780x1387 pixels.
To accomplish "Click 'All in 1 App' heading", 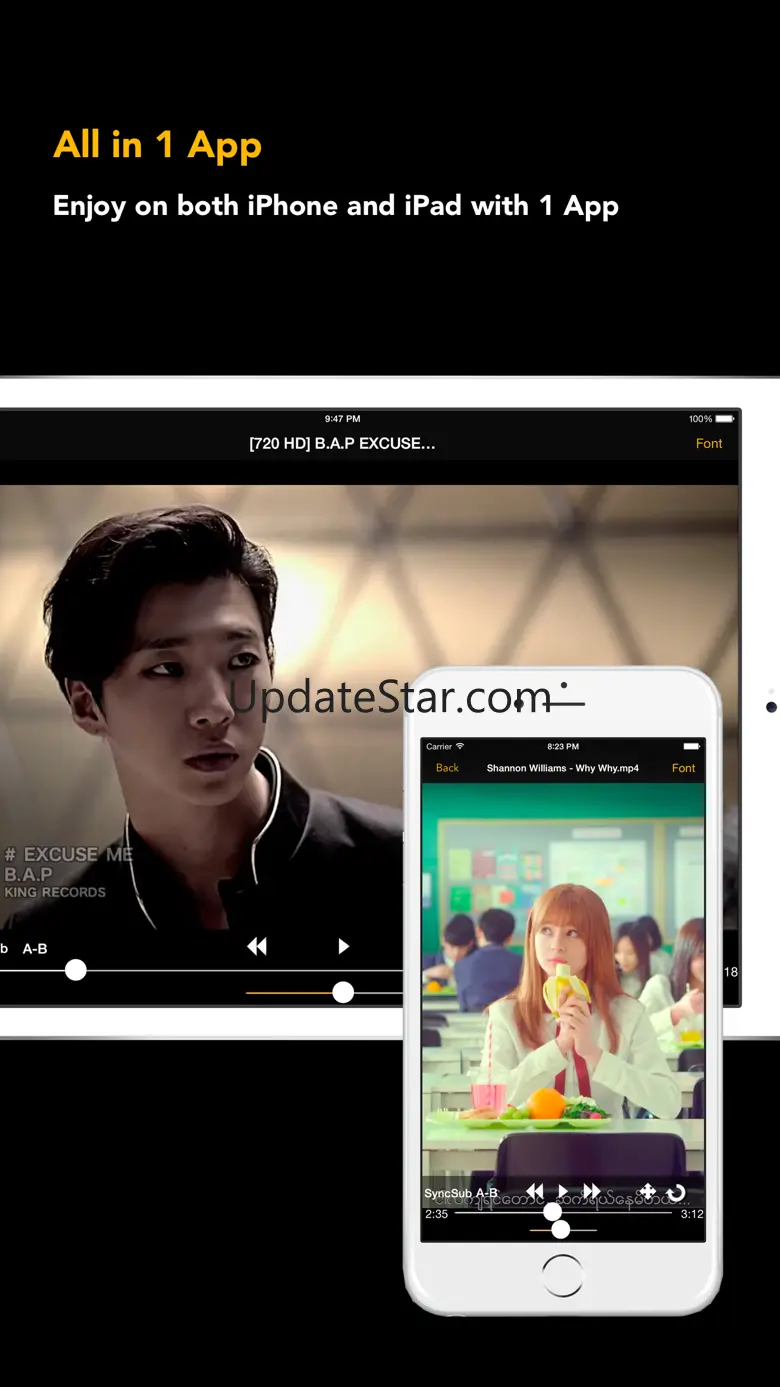I will click(x=157, y=146).
